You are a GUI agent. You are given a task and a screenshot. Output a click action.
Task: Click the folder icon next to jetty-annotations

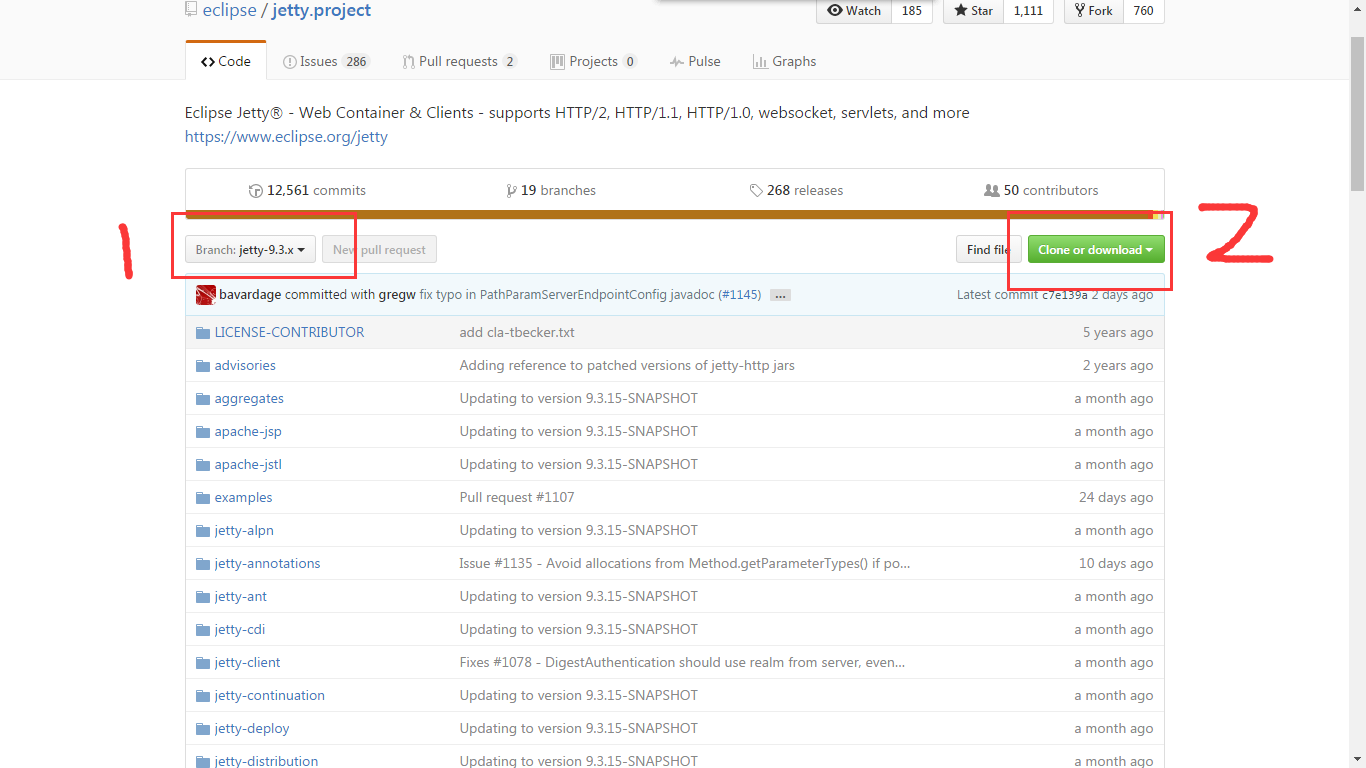click(203, 564)
